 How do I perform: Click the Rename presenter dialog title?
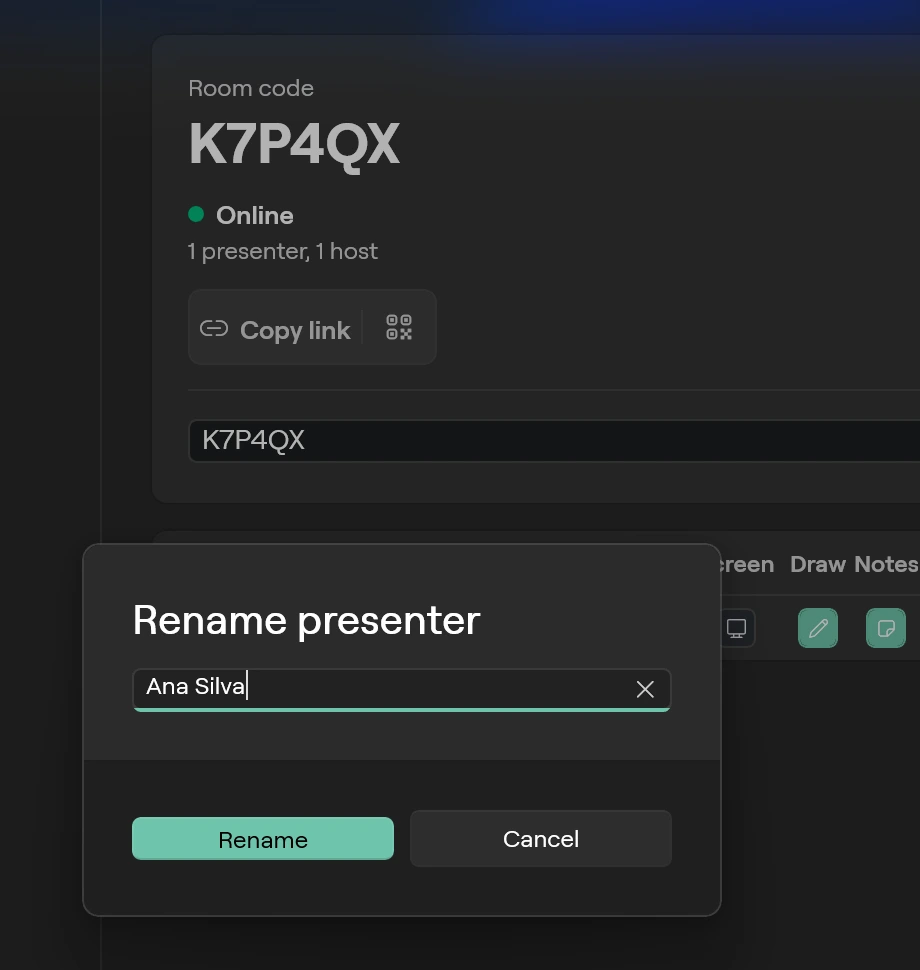pyautogui.click(x=307, y=620)
